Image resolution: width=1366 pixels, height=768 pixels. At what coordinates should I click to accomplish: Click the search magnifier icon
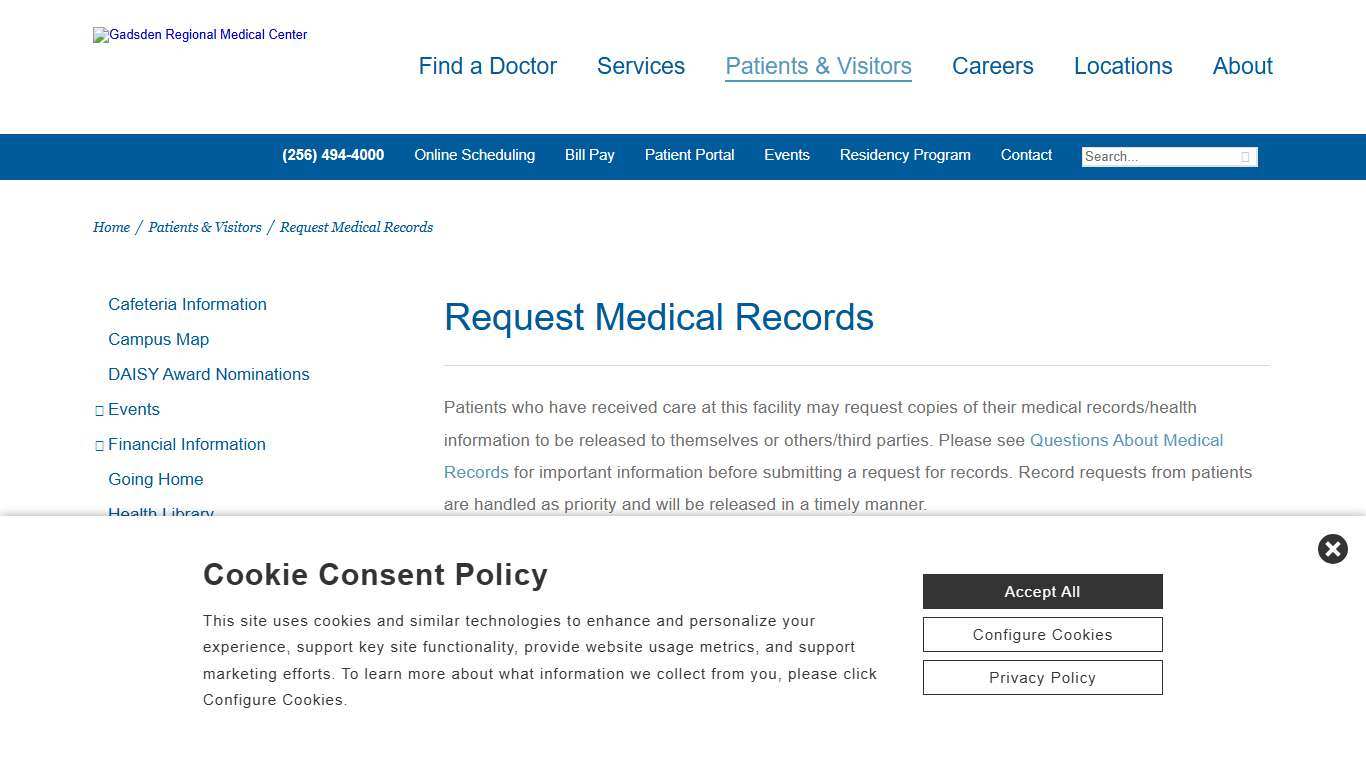(x=1245, y=157)
